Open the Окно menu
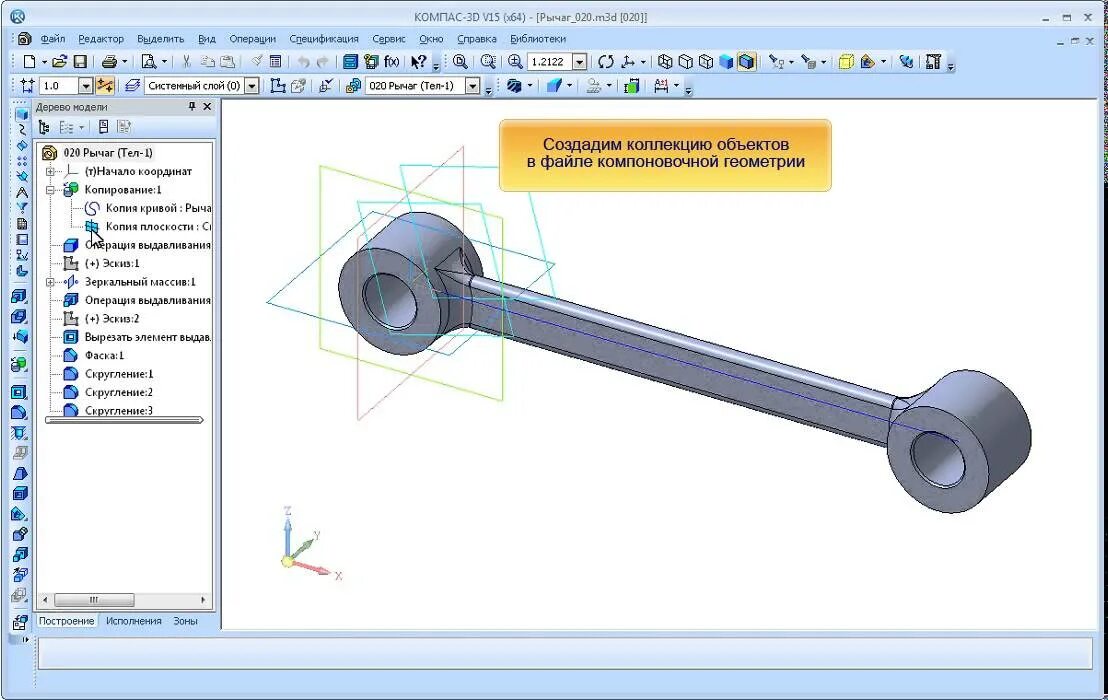The image size is (1108, 700). pos(431,39)
